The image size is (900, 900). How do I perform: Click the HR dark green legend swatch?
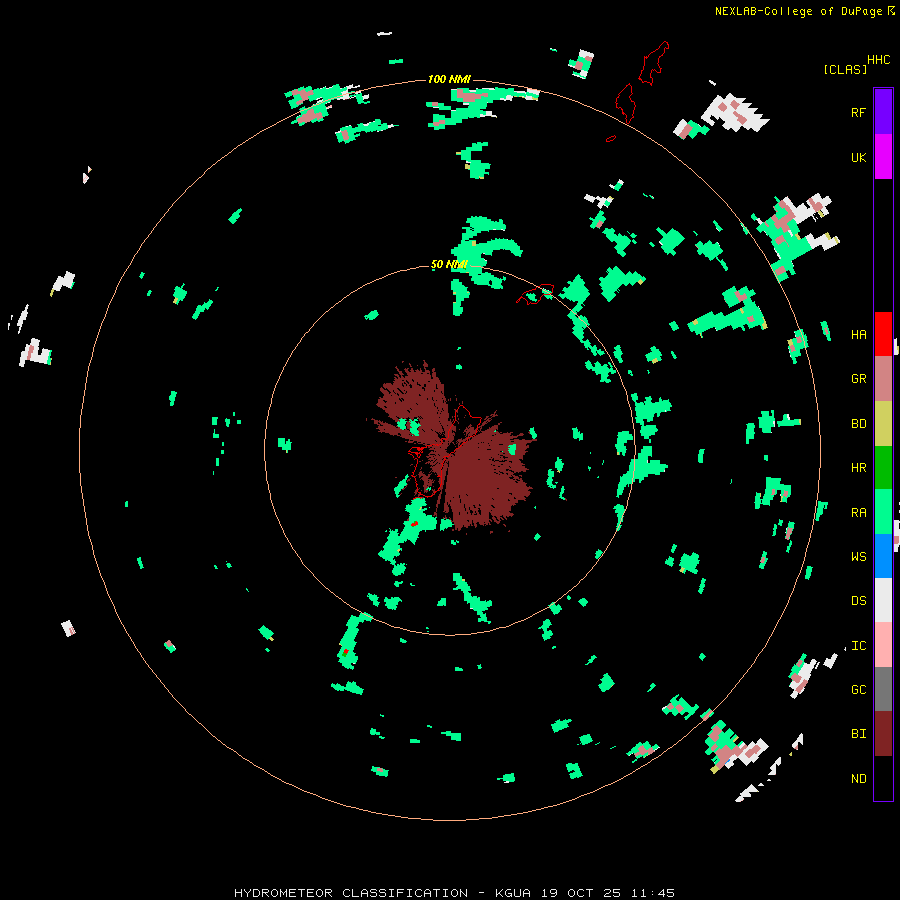[x=883, y=467]
